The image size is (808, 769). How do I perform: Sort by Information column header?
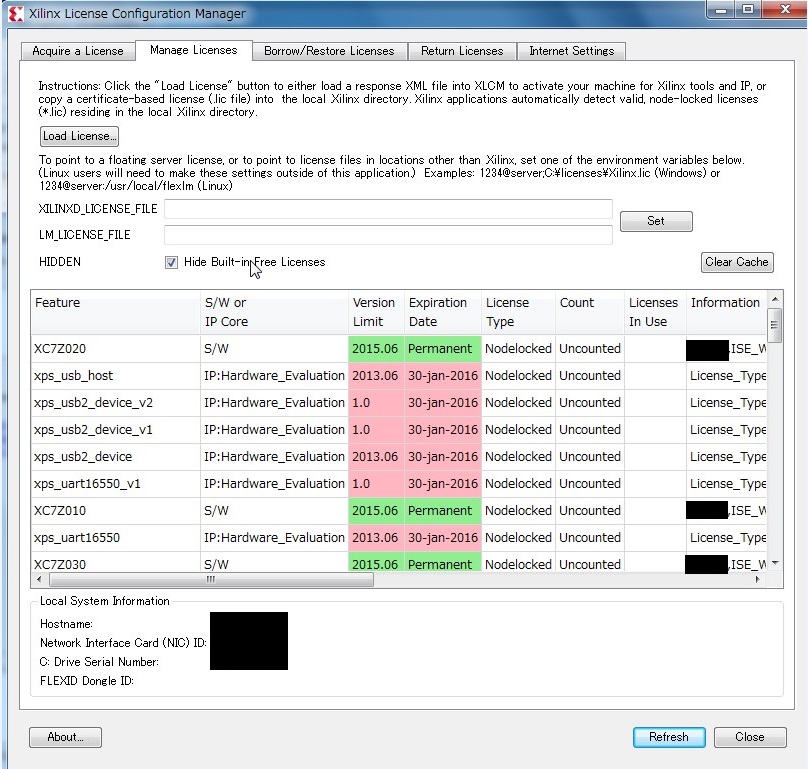click(726, 312)
